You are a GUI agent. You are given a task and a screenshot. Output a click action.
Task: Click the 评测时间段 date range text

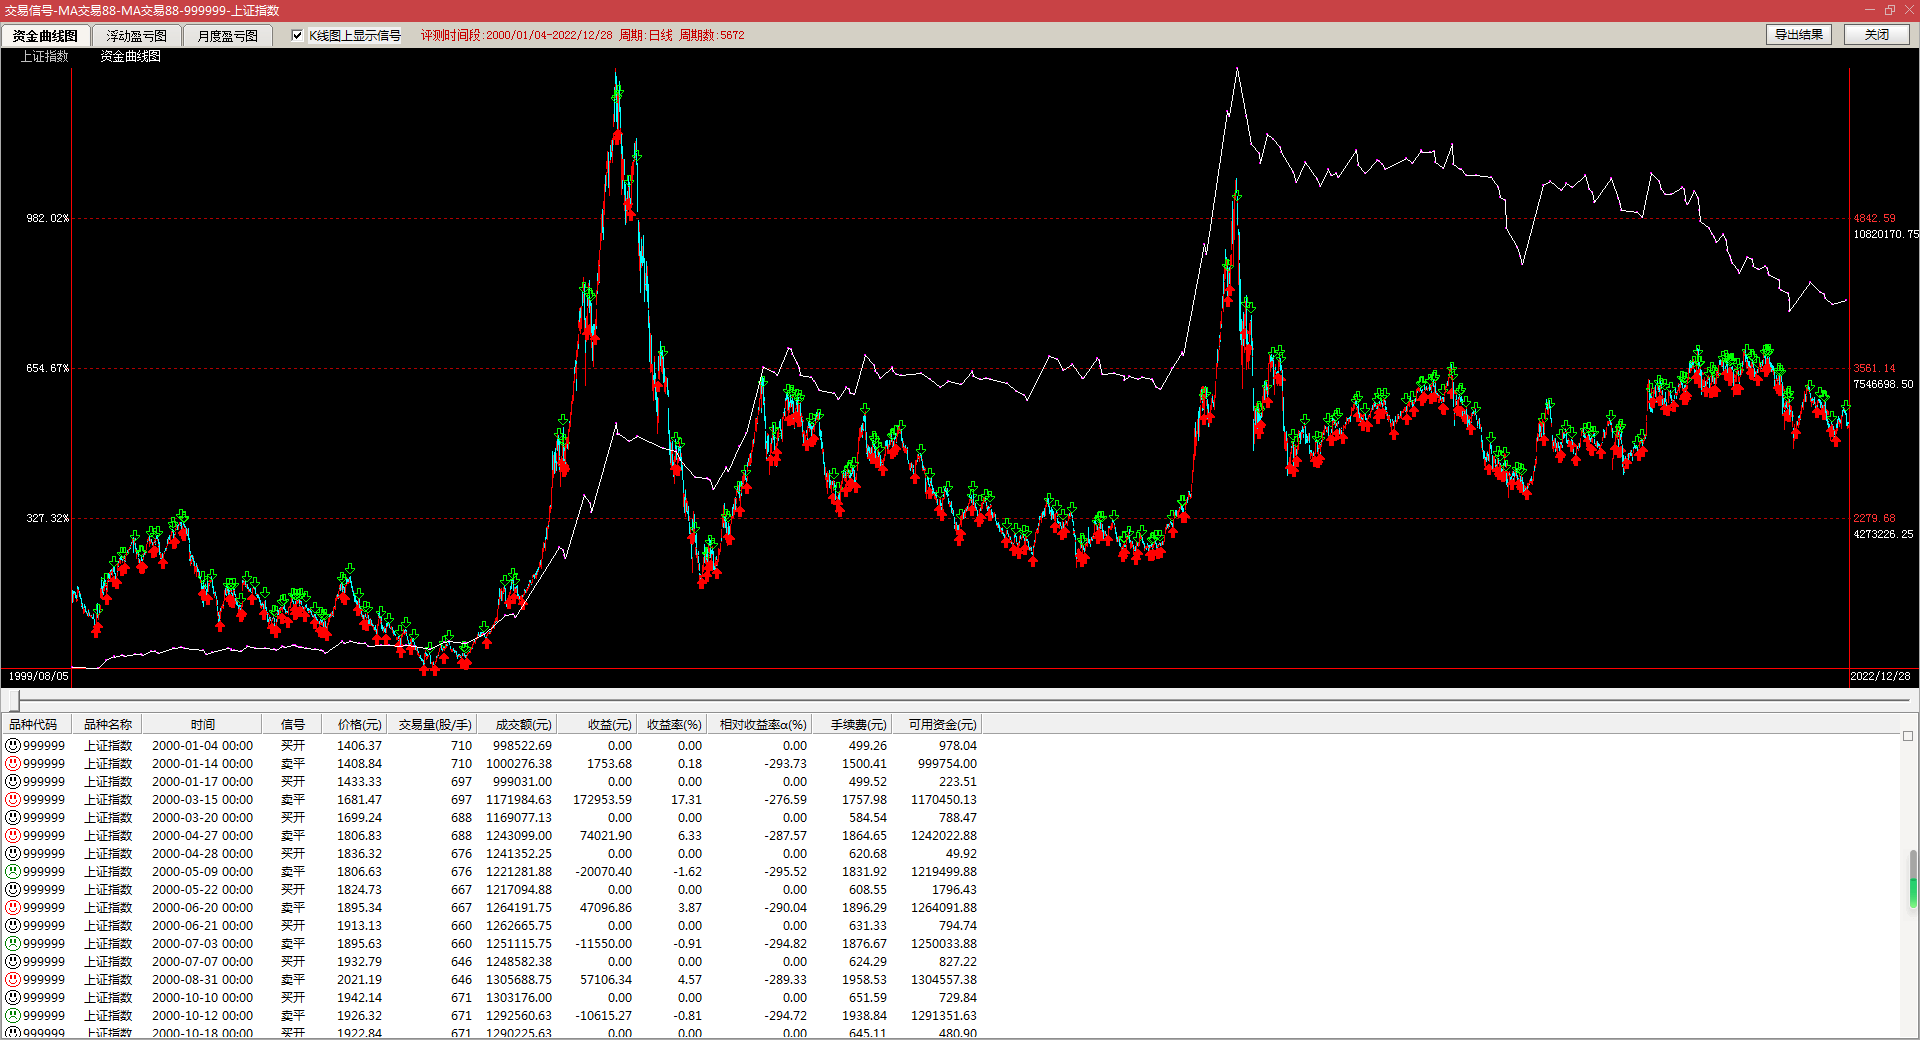516,35
